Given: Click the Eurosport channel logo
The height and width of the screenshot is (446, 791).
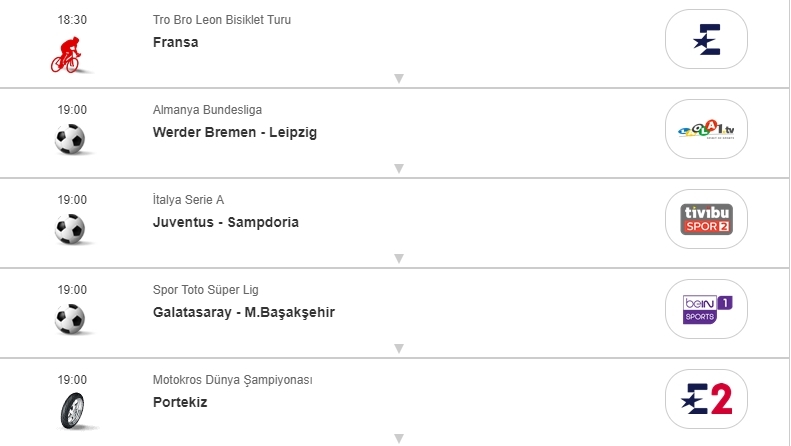Looking at the screenshot, I should (706, 39).
